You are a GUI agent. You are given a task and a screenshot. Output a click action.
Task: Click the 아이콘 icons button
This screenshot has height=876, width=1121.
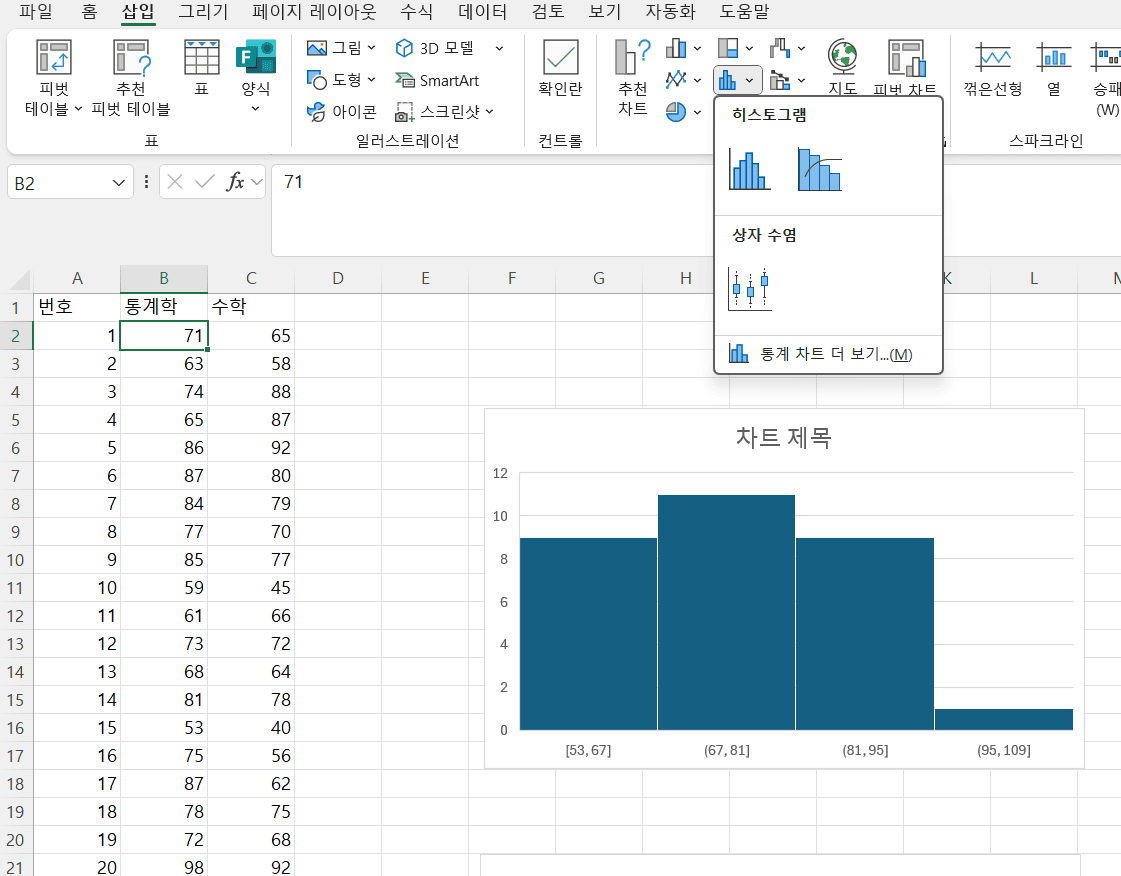(x=341, y=112)
